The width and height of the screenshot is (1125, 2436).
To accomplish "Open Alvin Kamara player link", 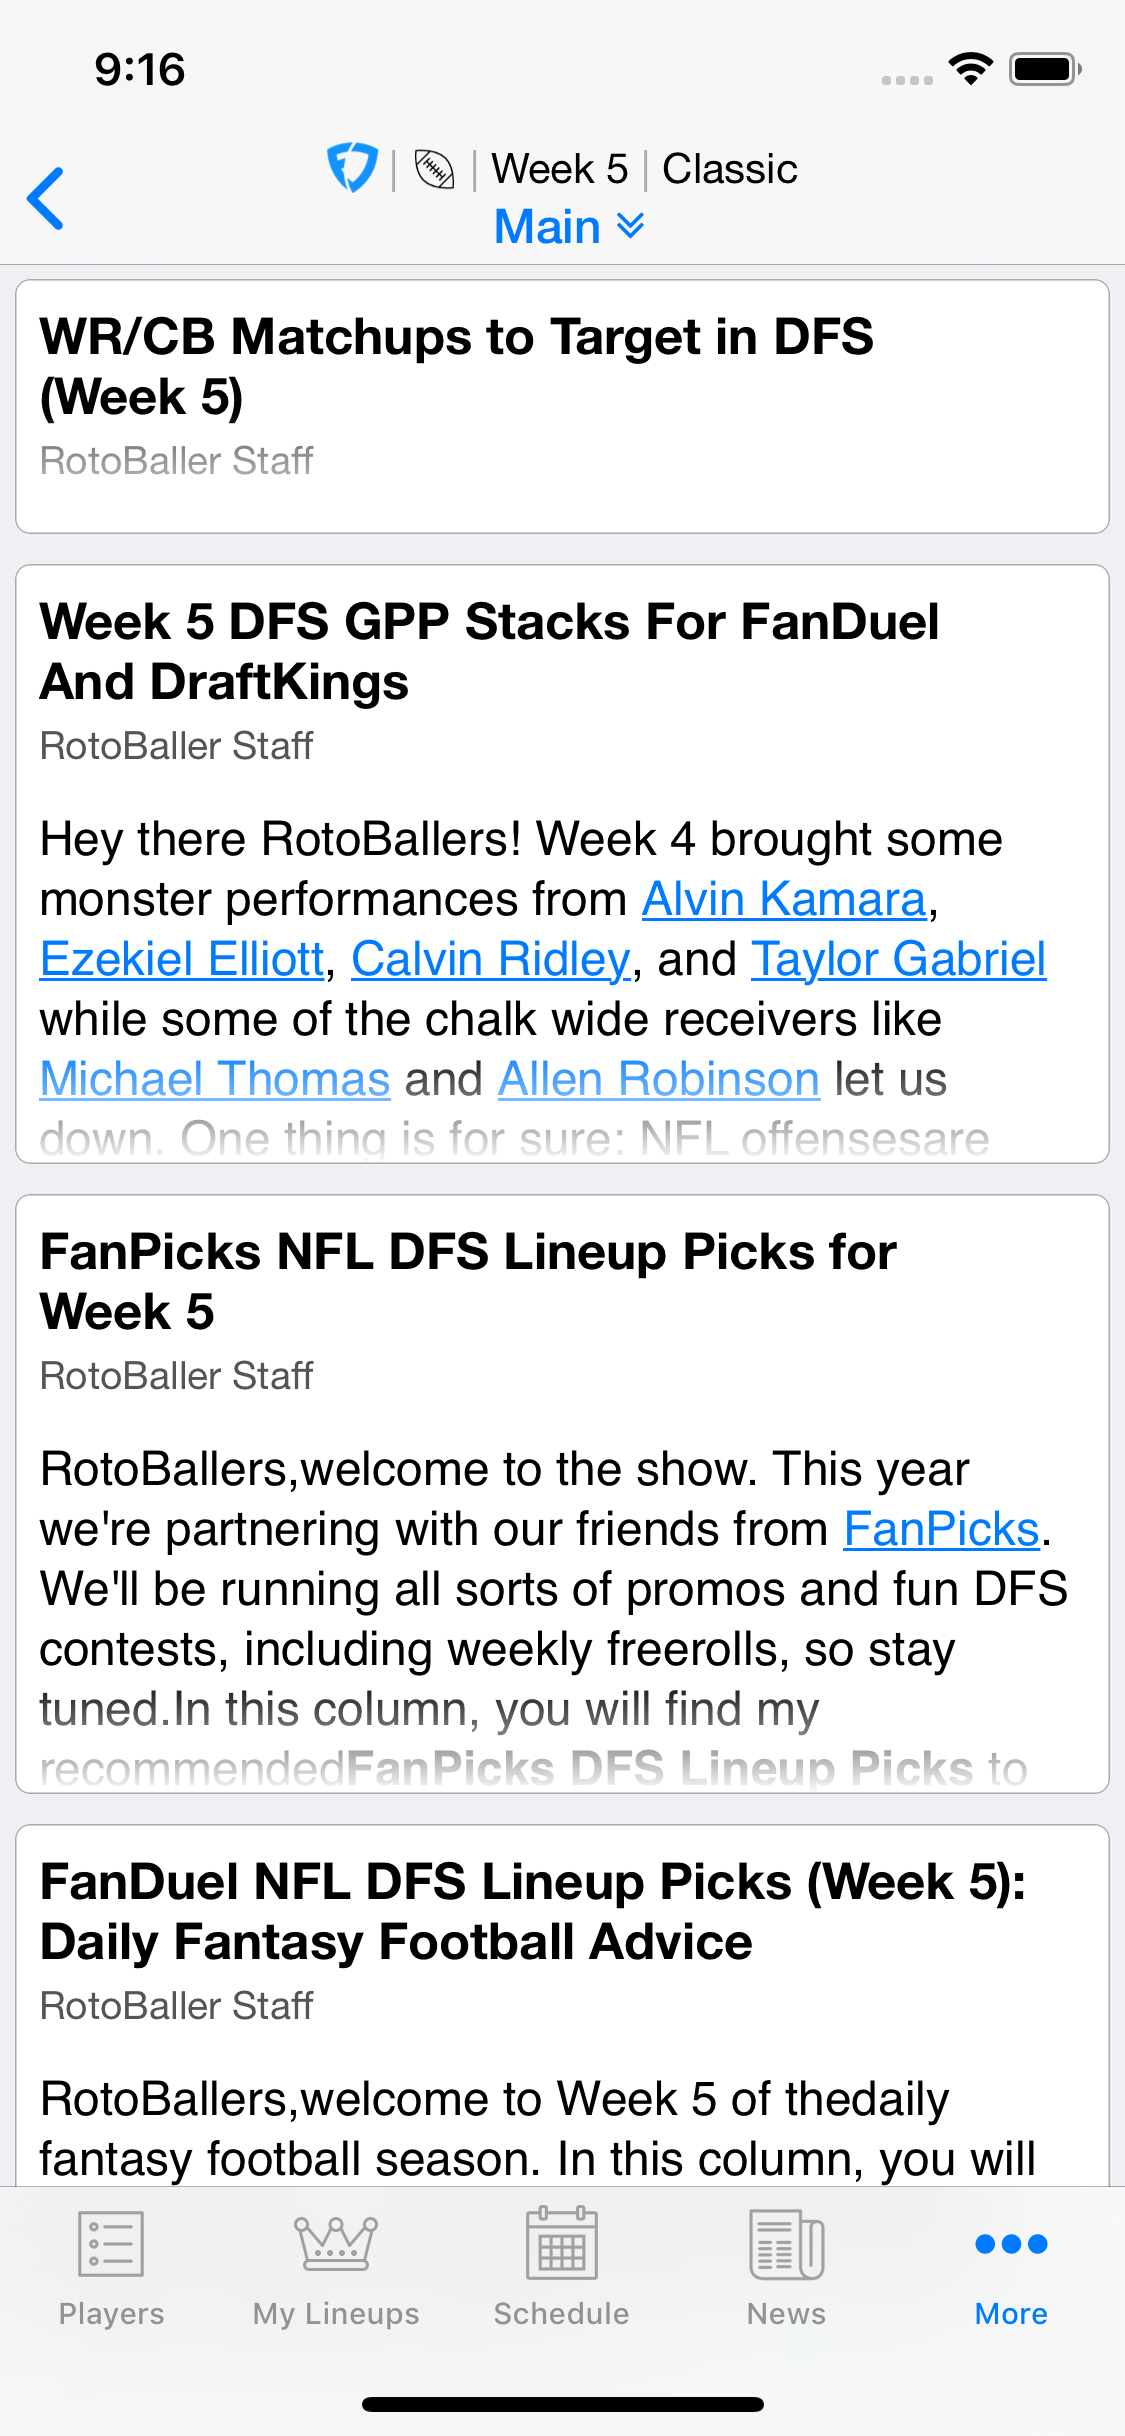I will [x=784, y=899].
